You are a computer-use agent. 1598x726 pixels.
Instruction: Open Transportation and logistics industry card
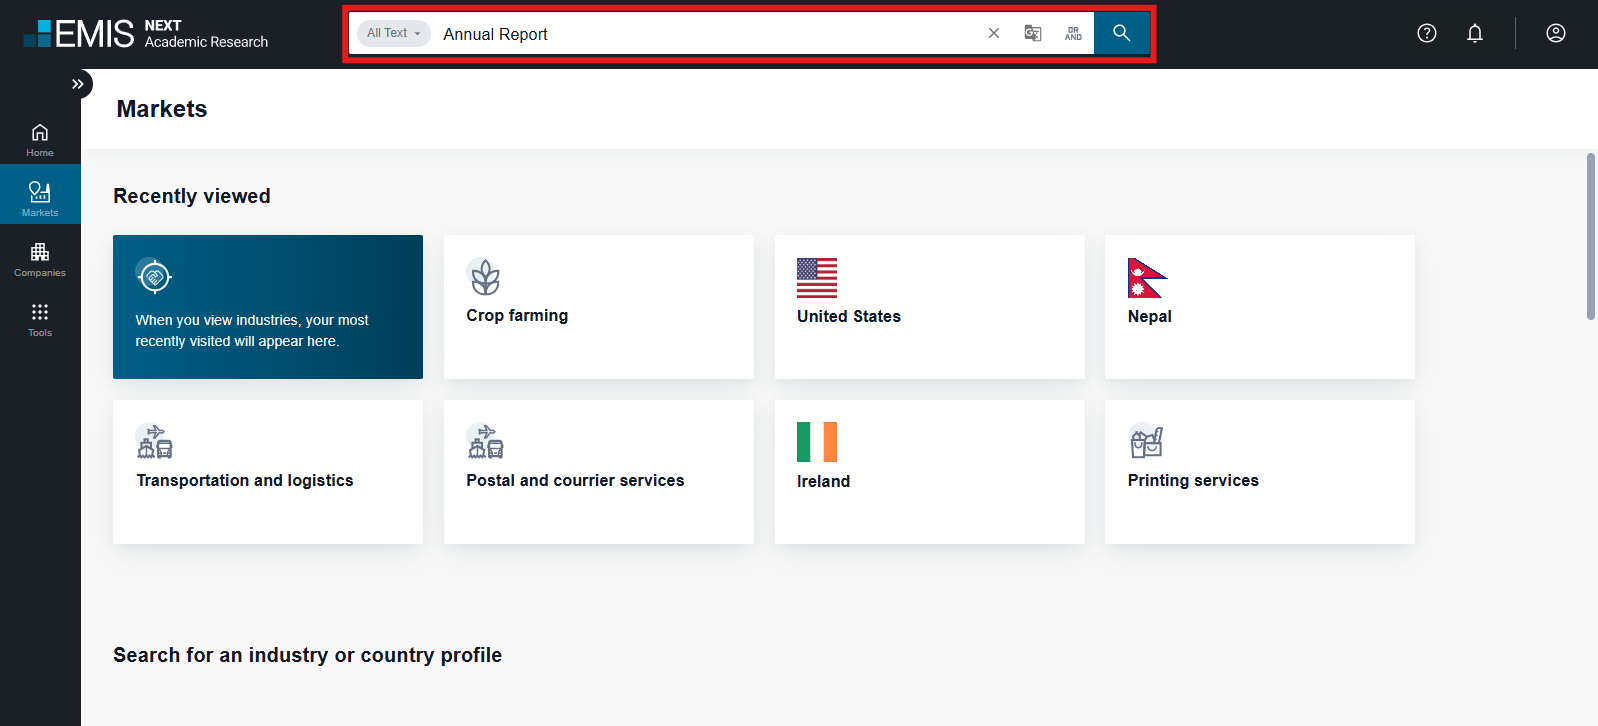tap(267, 472)
